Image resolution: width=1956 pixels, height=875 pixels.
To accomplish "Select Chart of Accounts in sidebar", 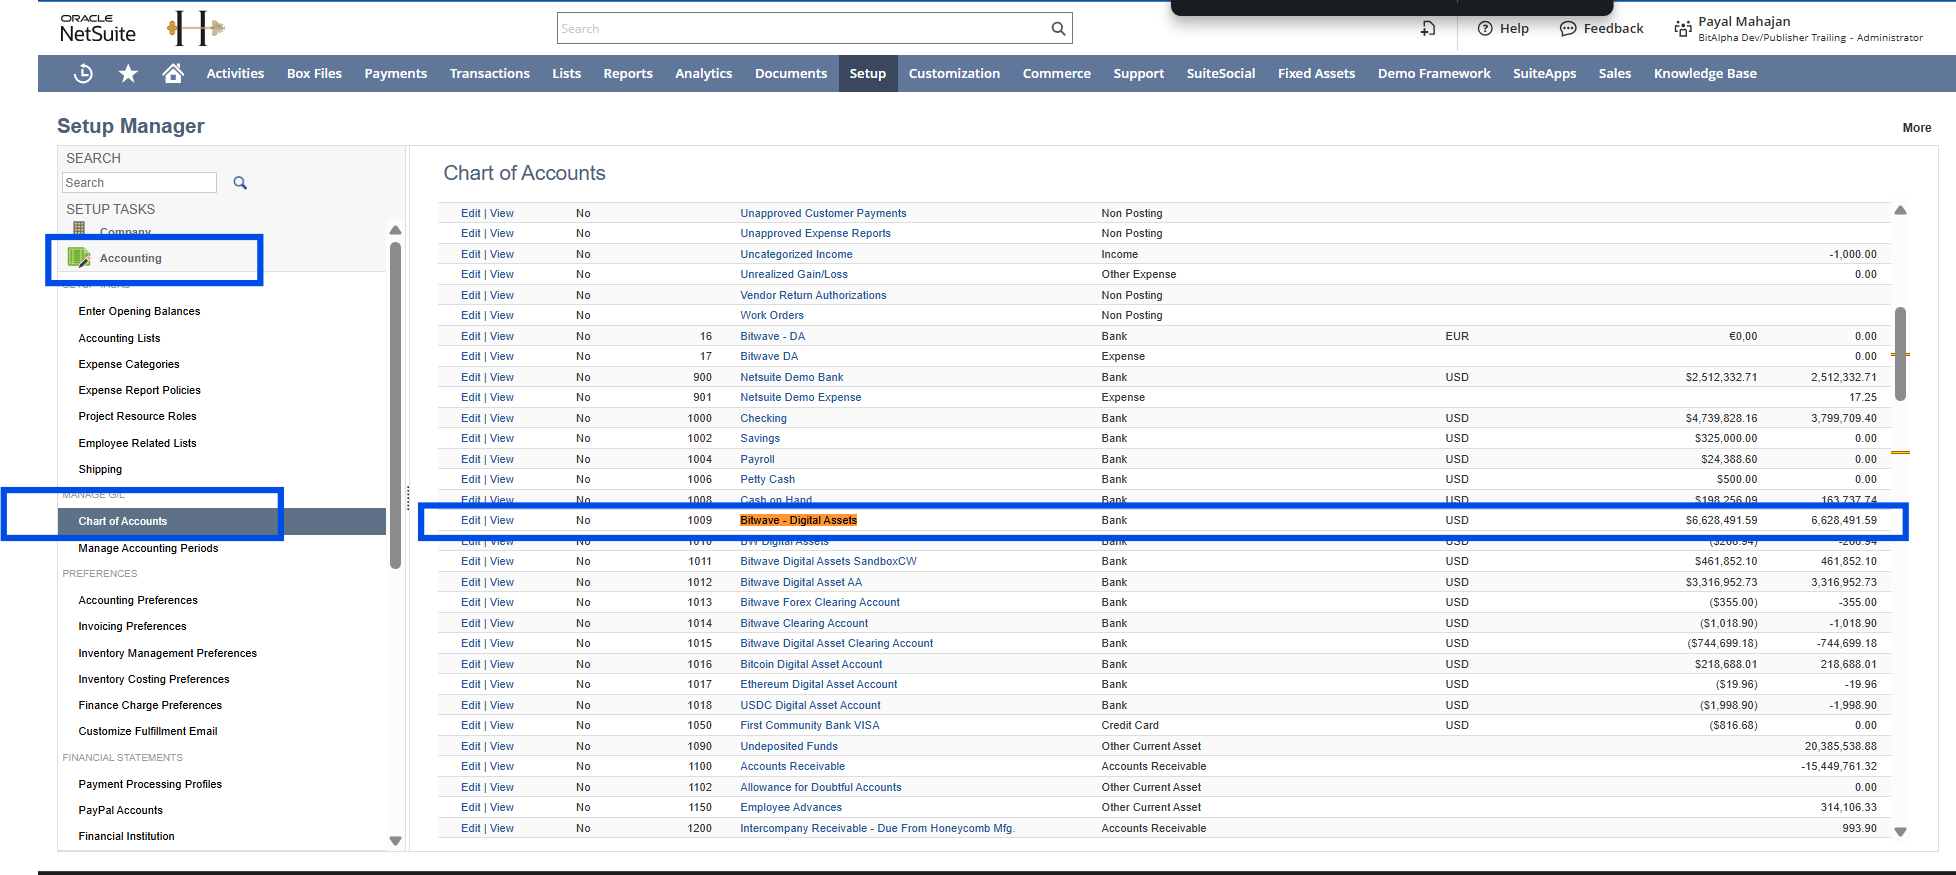I will point(221,521).
